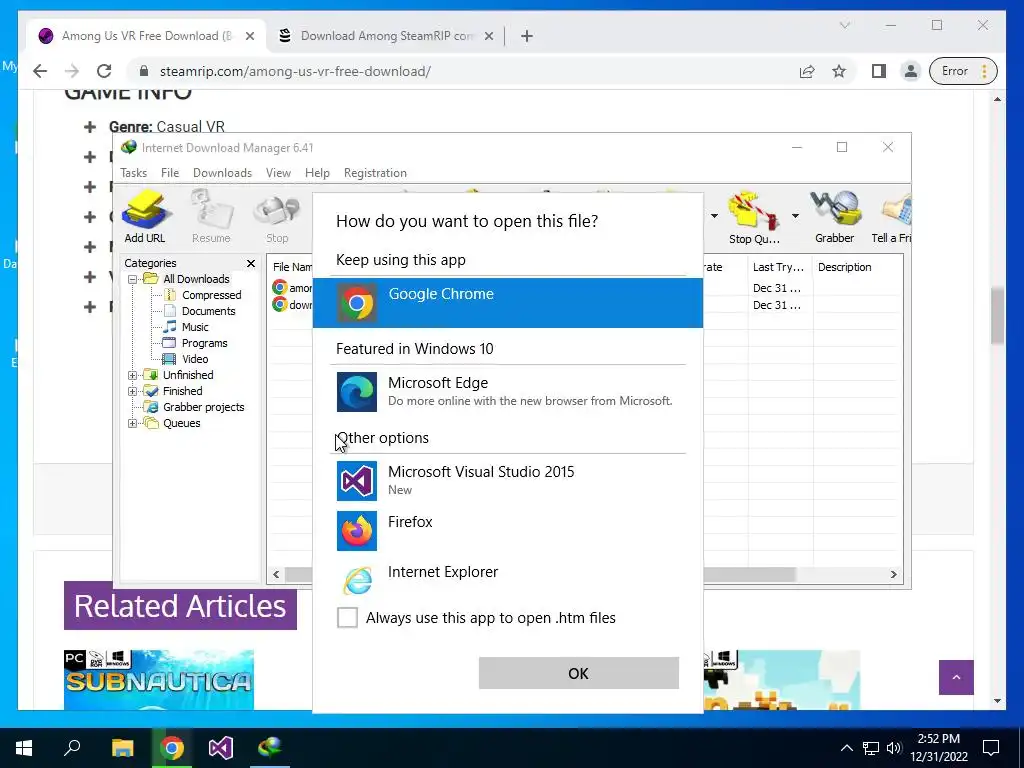Select Internet Explorer to open file
The height and width of the screenshot is (768, 1024).
click(x=507, y=580)
